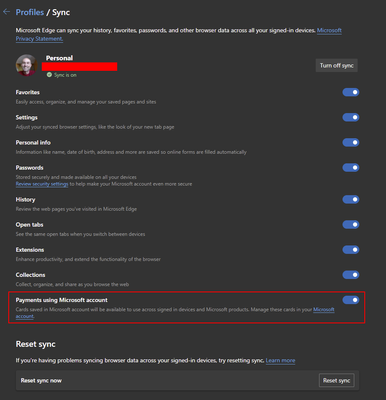The height and width of the screenshot is (400, 386).
Task: Click the Personal profile avatar picture
Action: [26, 65]
